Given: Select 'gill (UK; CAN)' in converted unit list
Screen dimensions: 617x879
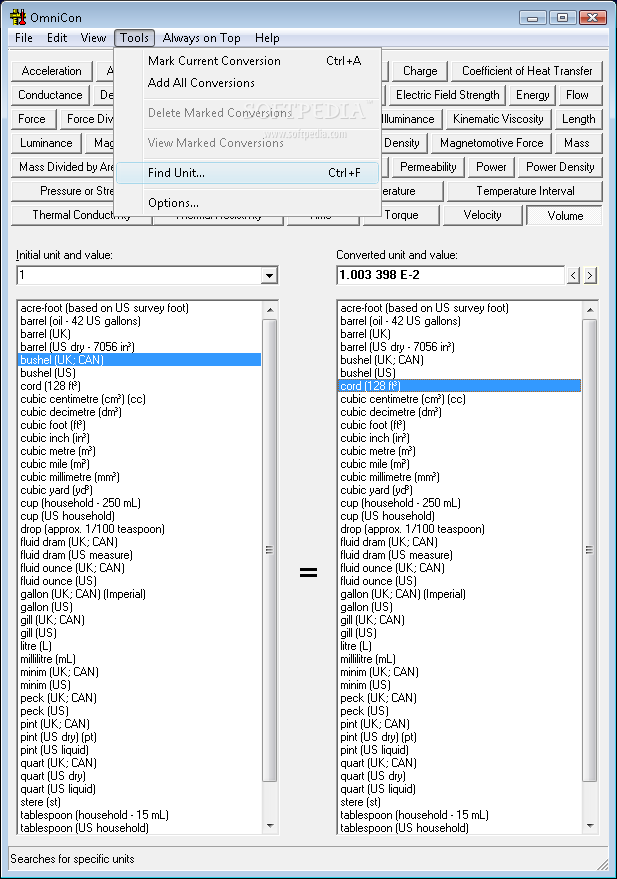Looking at the screenshot, I should point(460,620).
